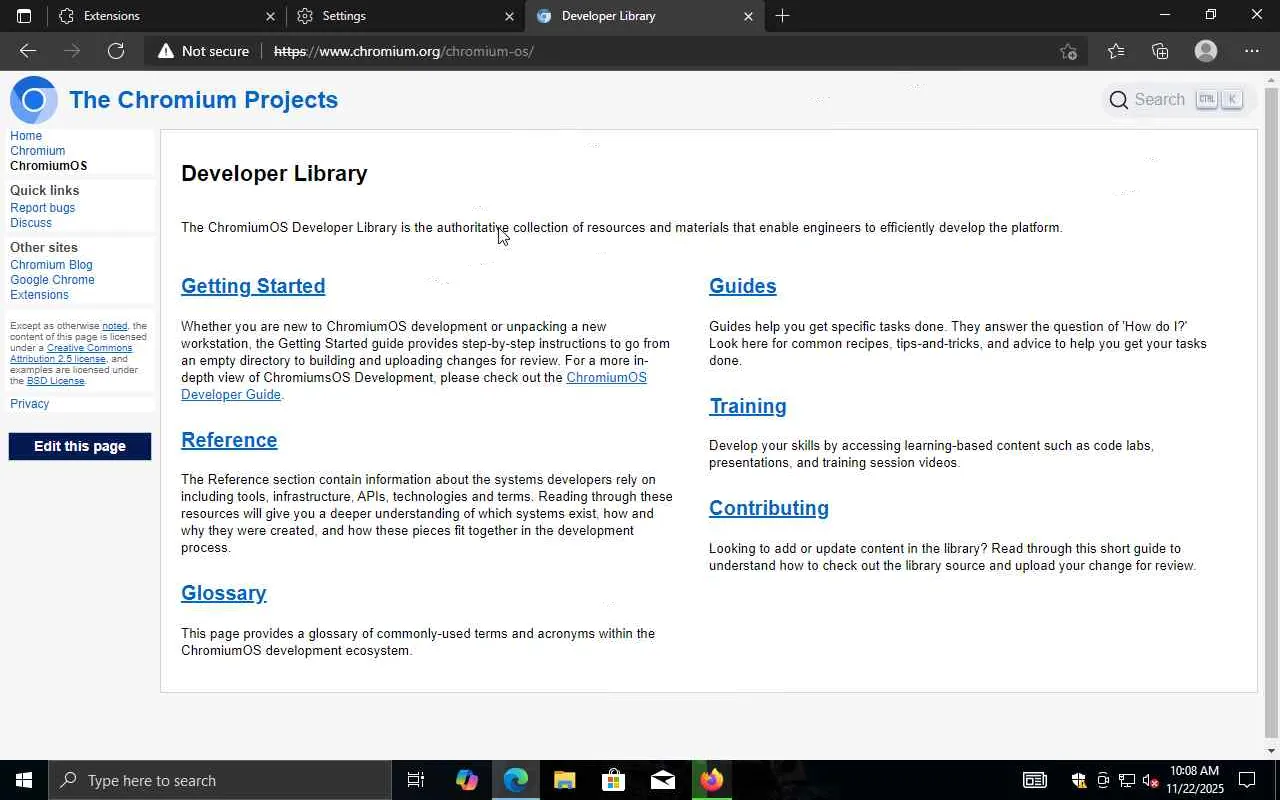Open the browser profile menu
Image resolution: width=1280 pixels, height=800 pixels.
click(x=1206, y=51)
